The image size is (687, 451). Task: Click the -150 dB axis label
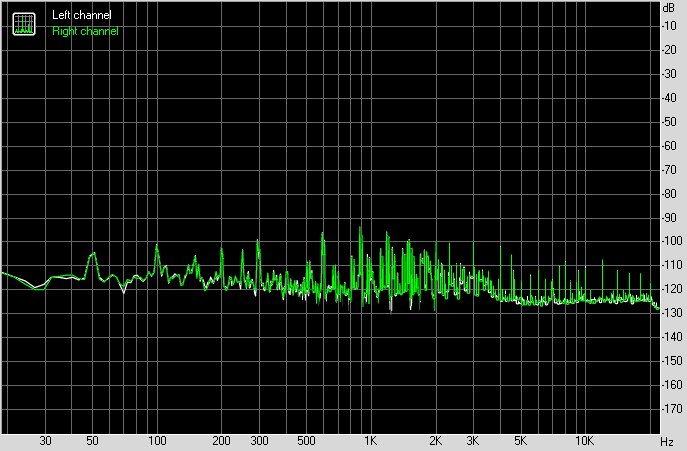[x=672, y=361]
